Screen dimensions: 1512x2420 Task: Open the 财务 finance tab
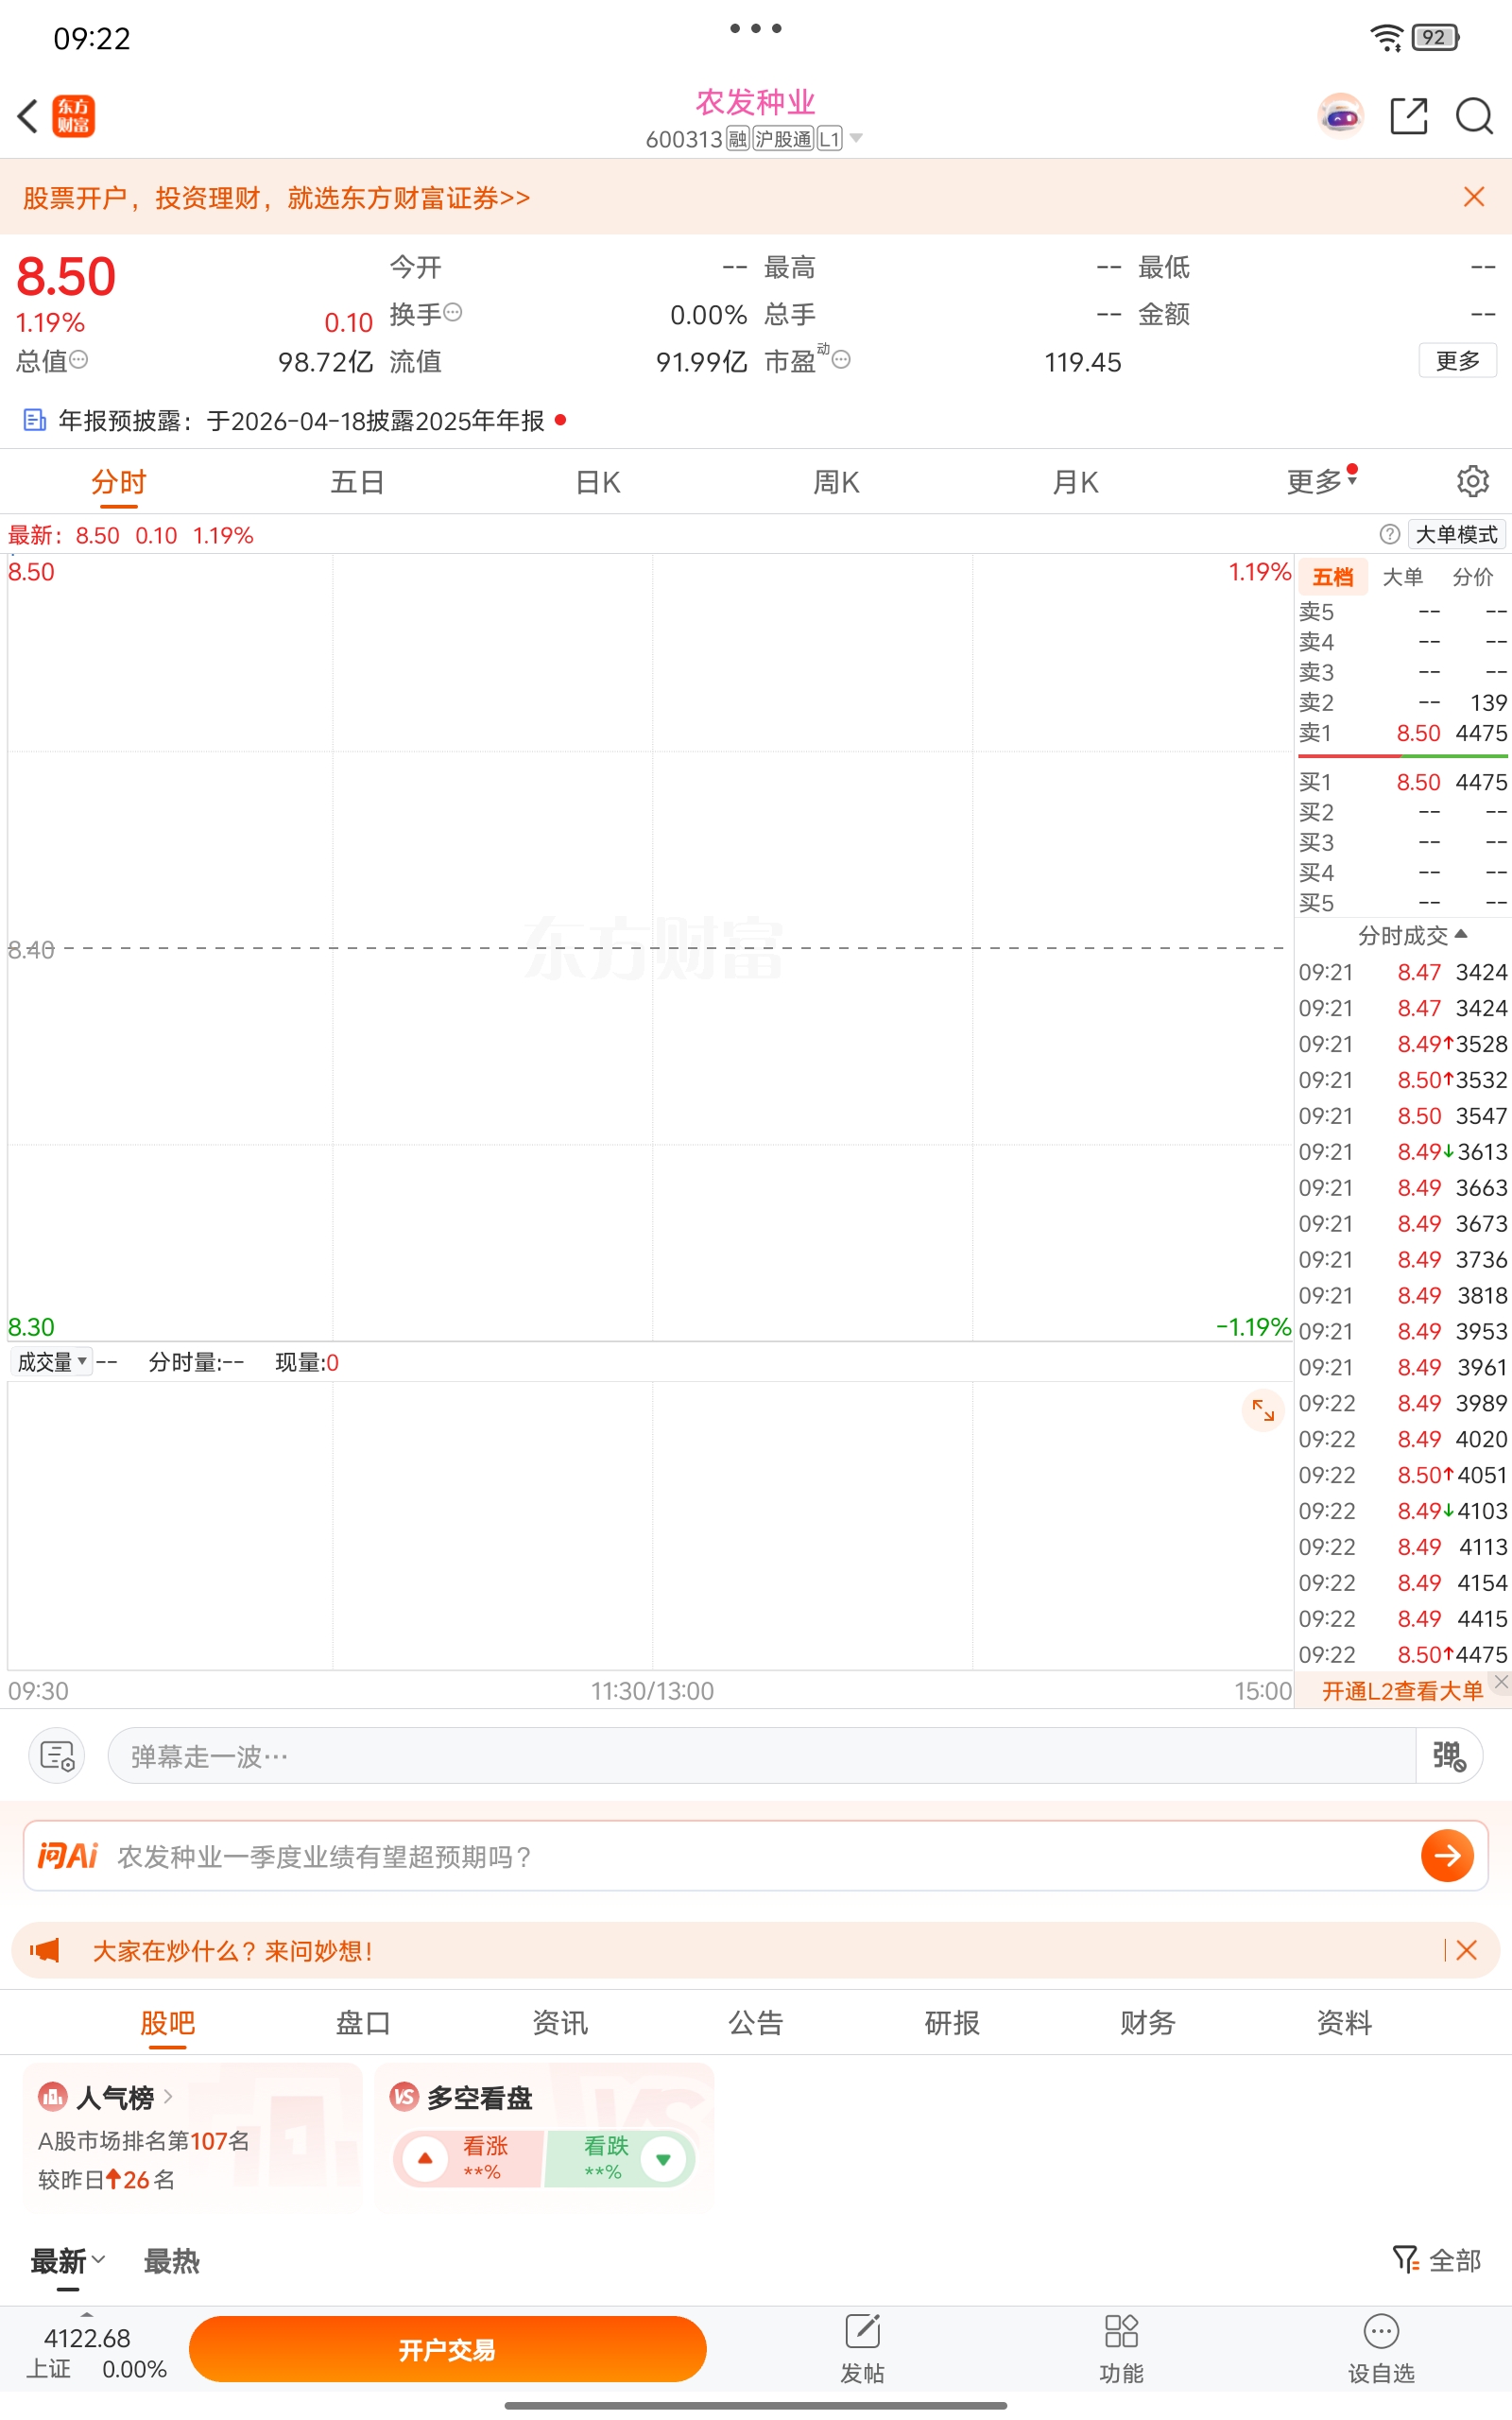click(1147, 2022)
